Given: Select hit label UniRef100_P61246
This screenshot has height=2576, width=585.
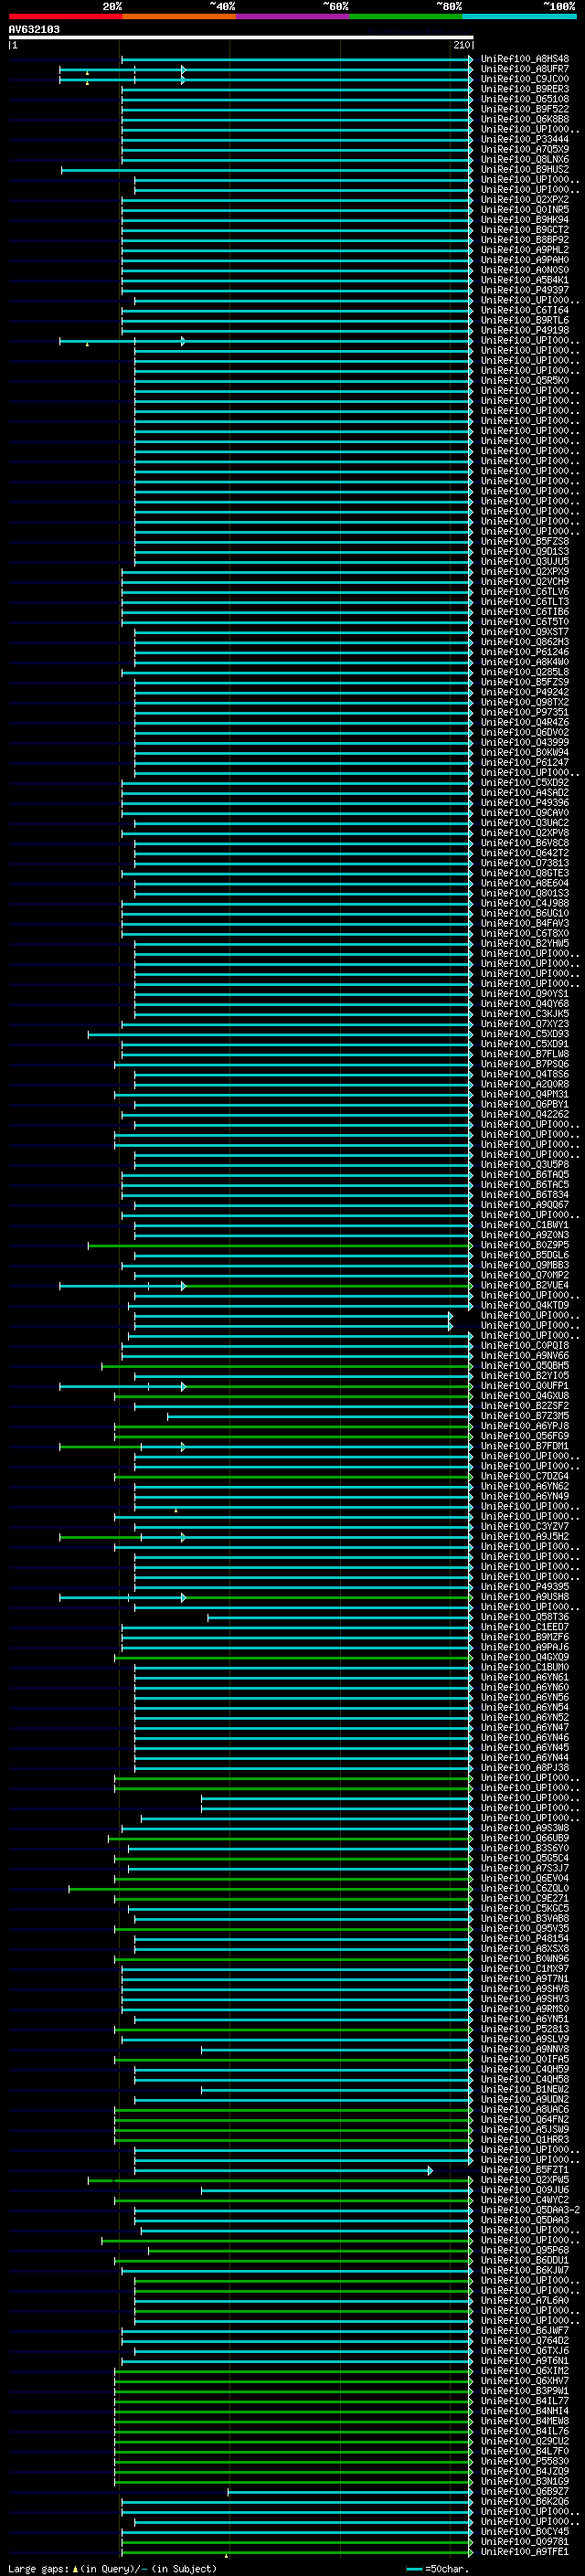Looking at the screenshot, I should pyautogui.click(x=525, y=652).
